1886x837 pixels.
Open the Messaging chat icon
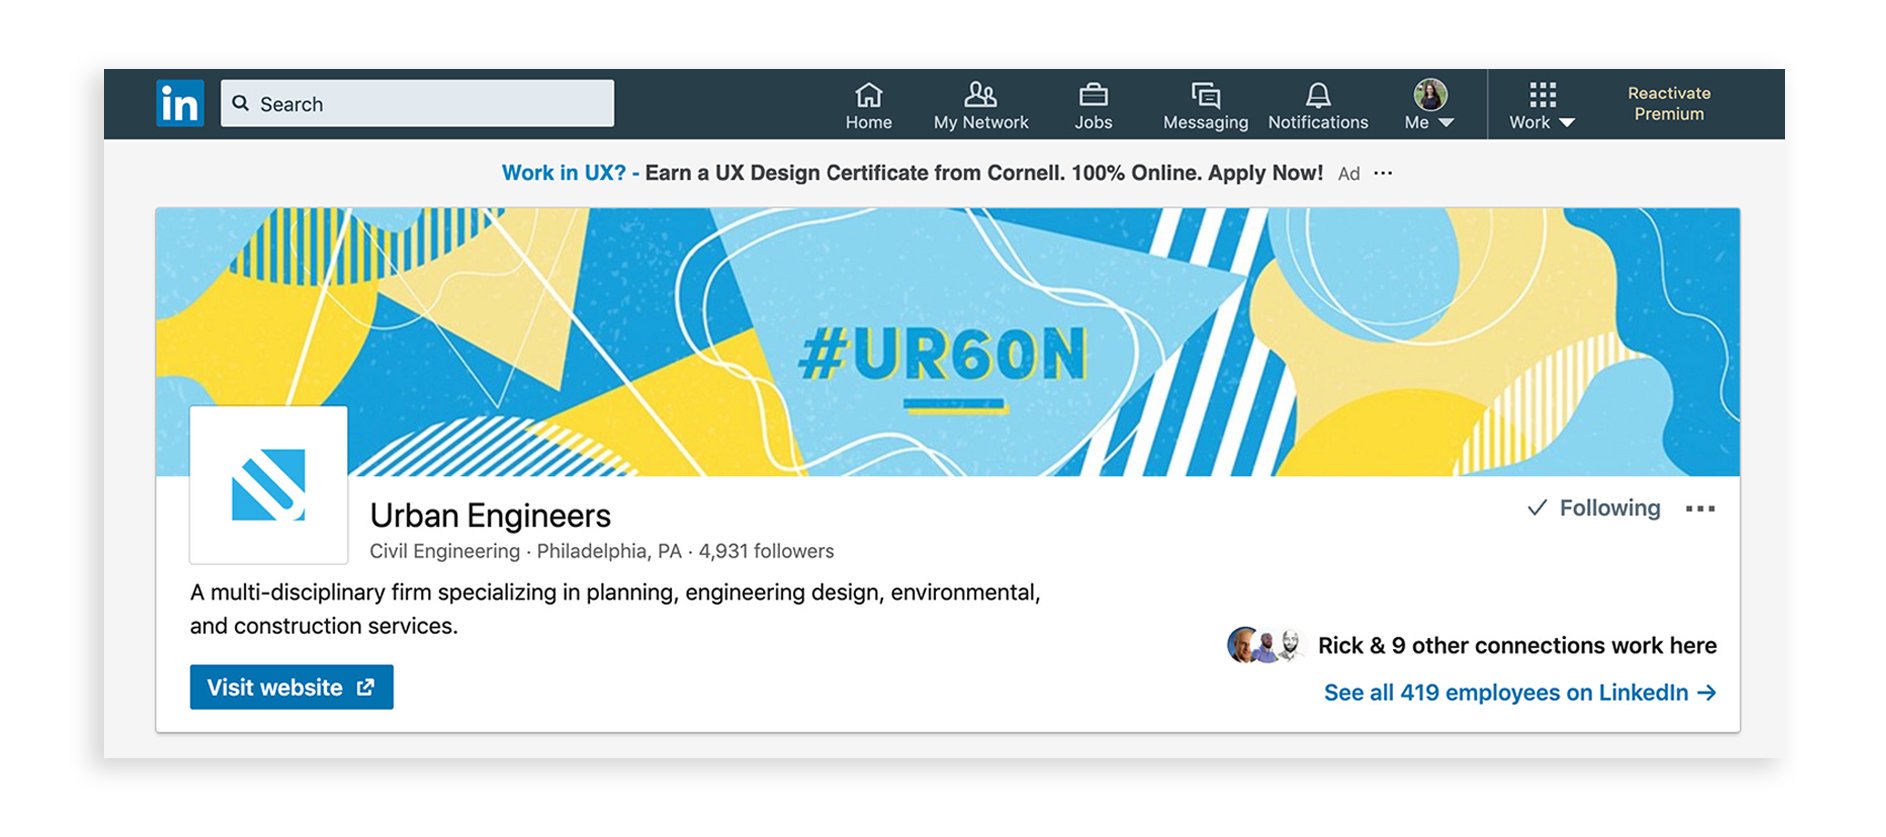pyautogui.click(x=1206, y=95)
